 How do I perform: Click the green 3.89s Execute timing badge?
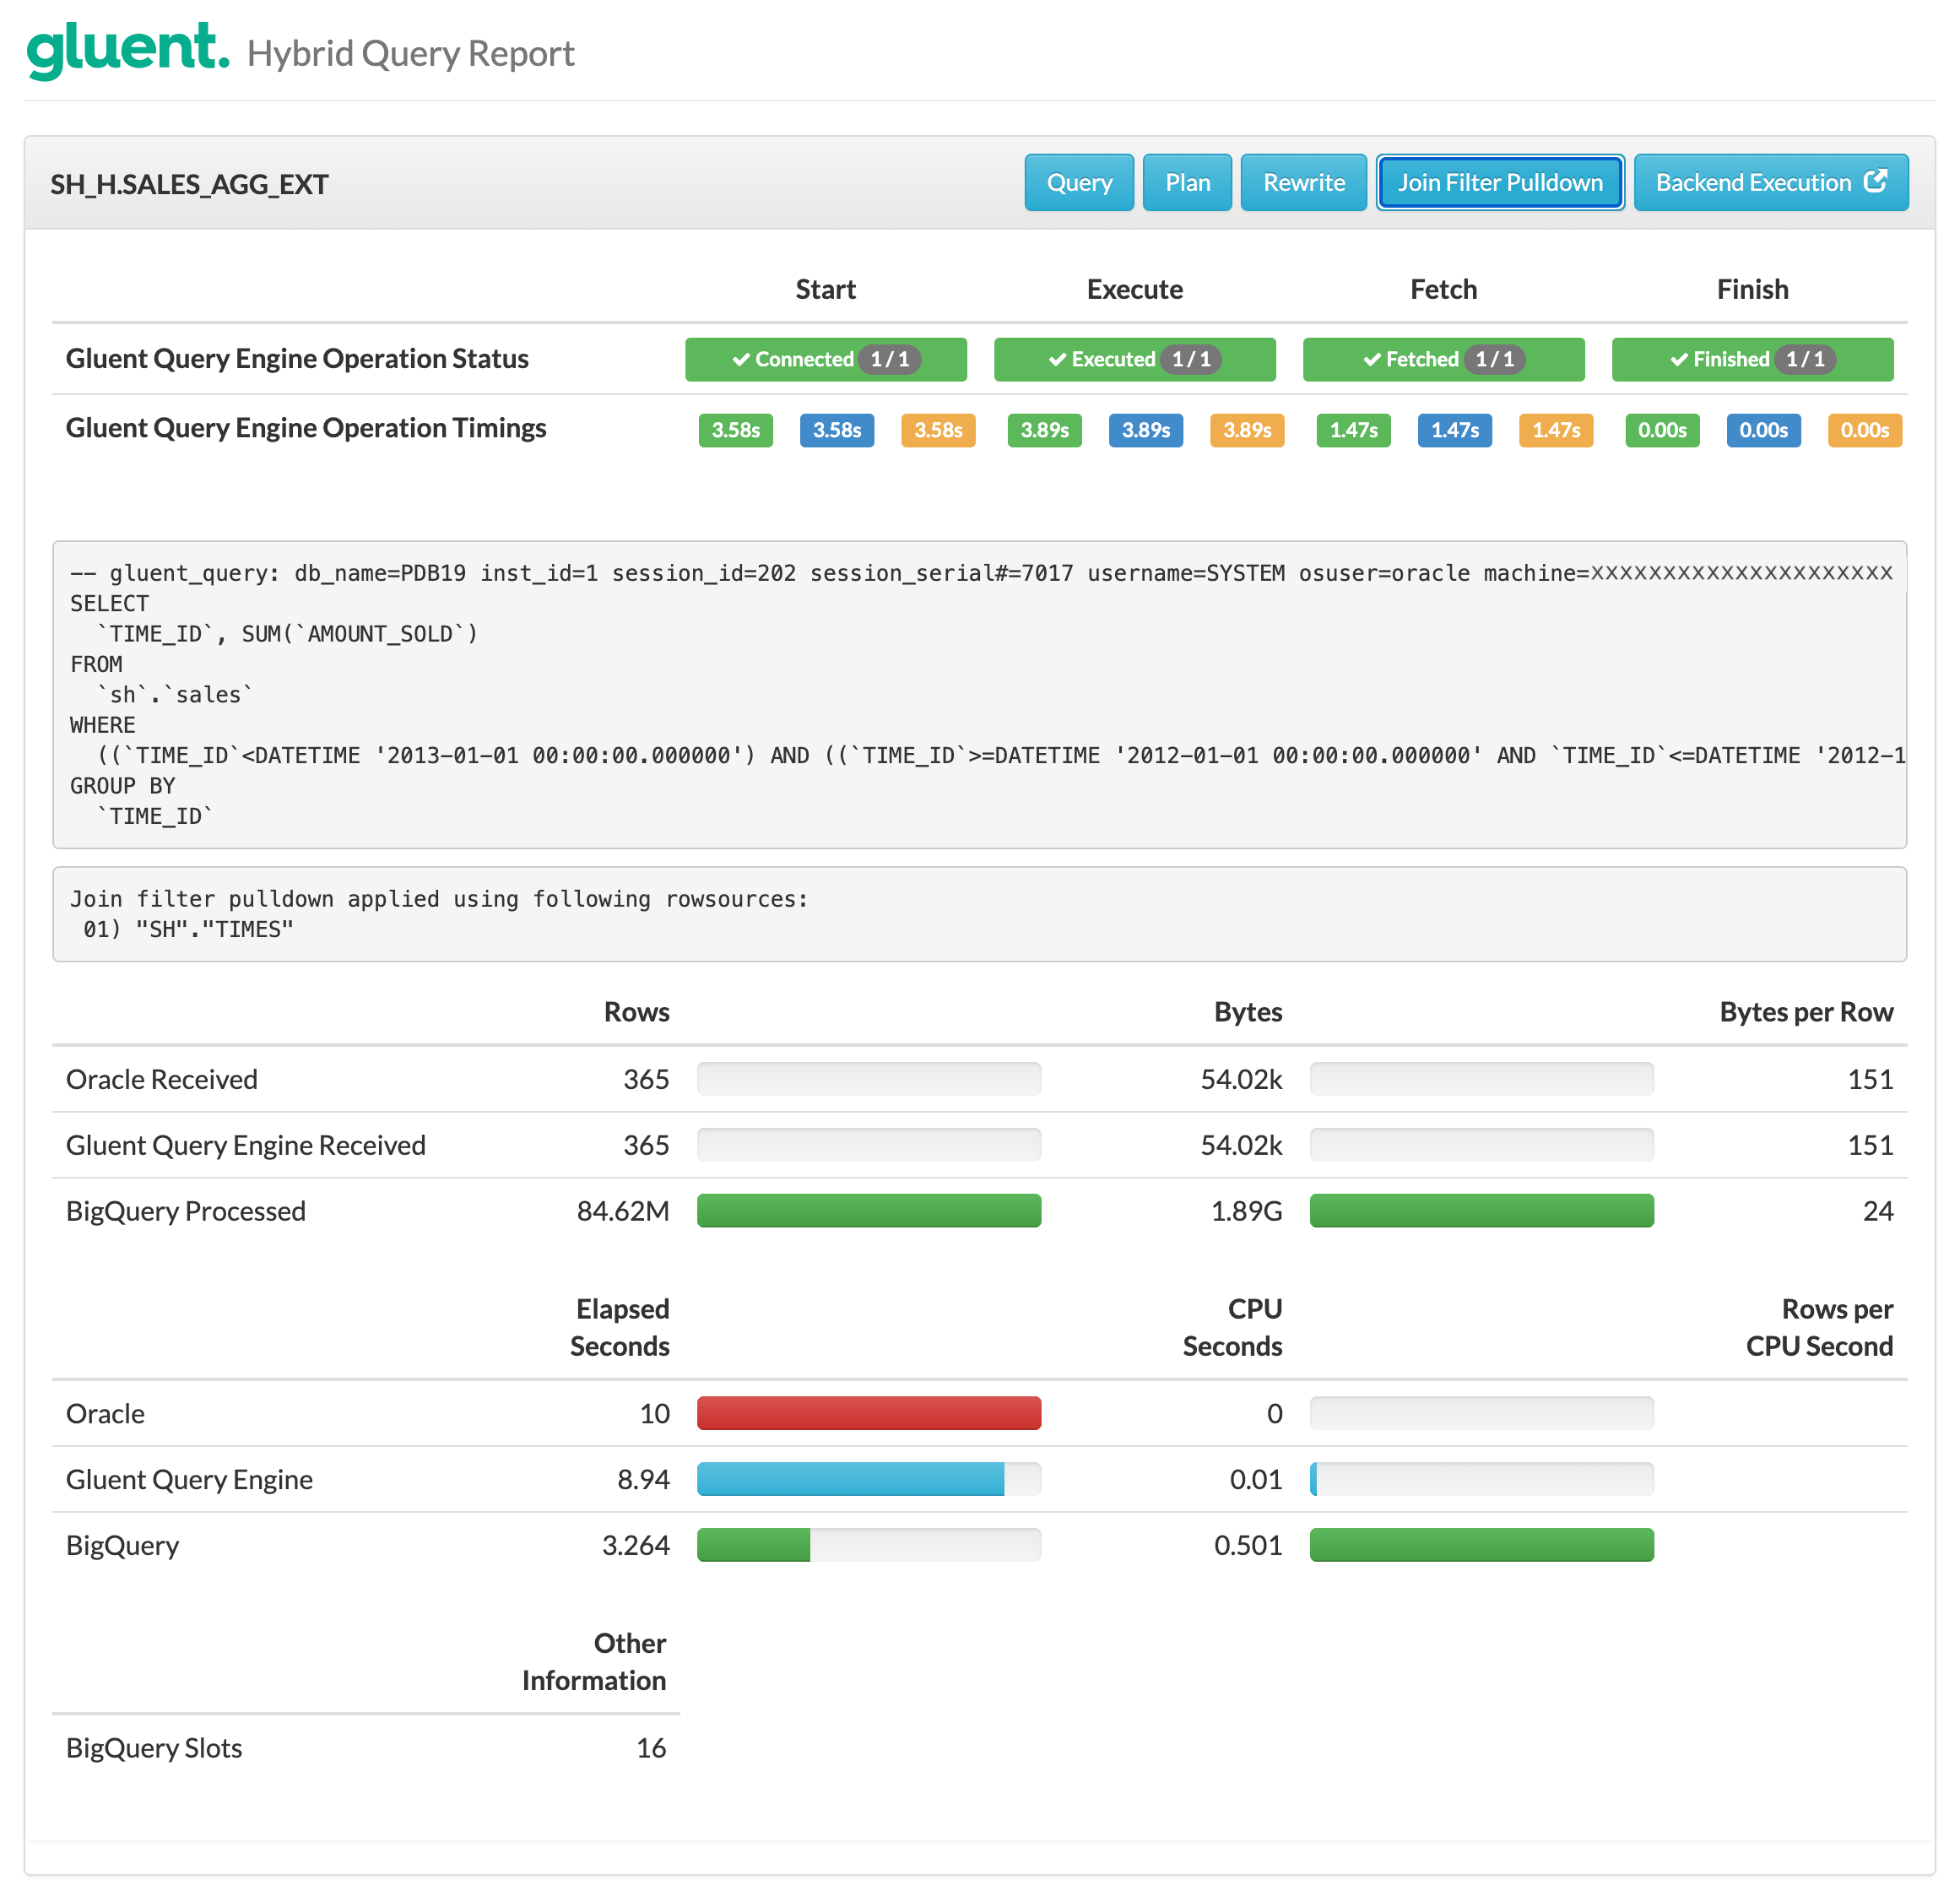coord(1045,430)
